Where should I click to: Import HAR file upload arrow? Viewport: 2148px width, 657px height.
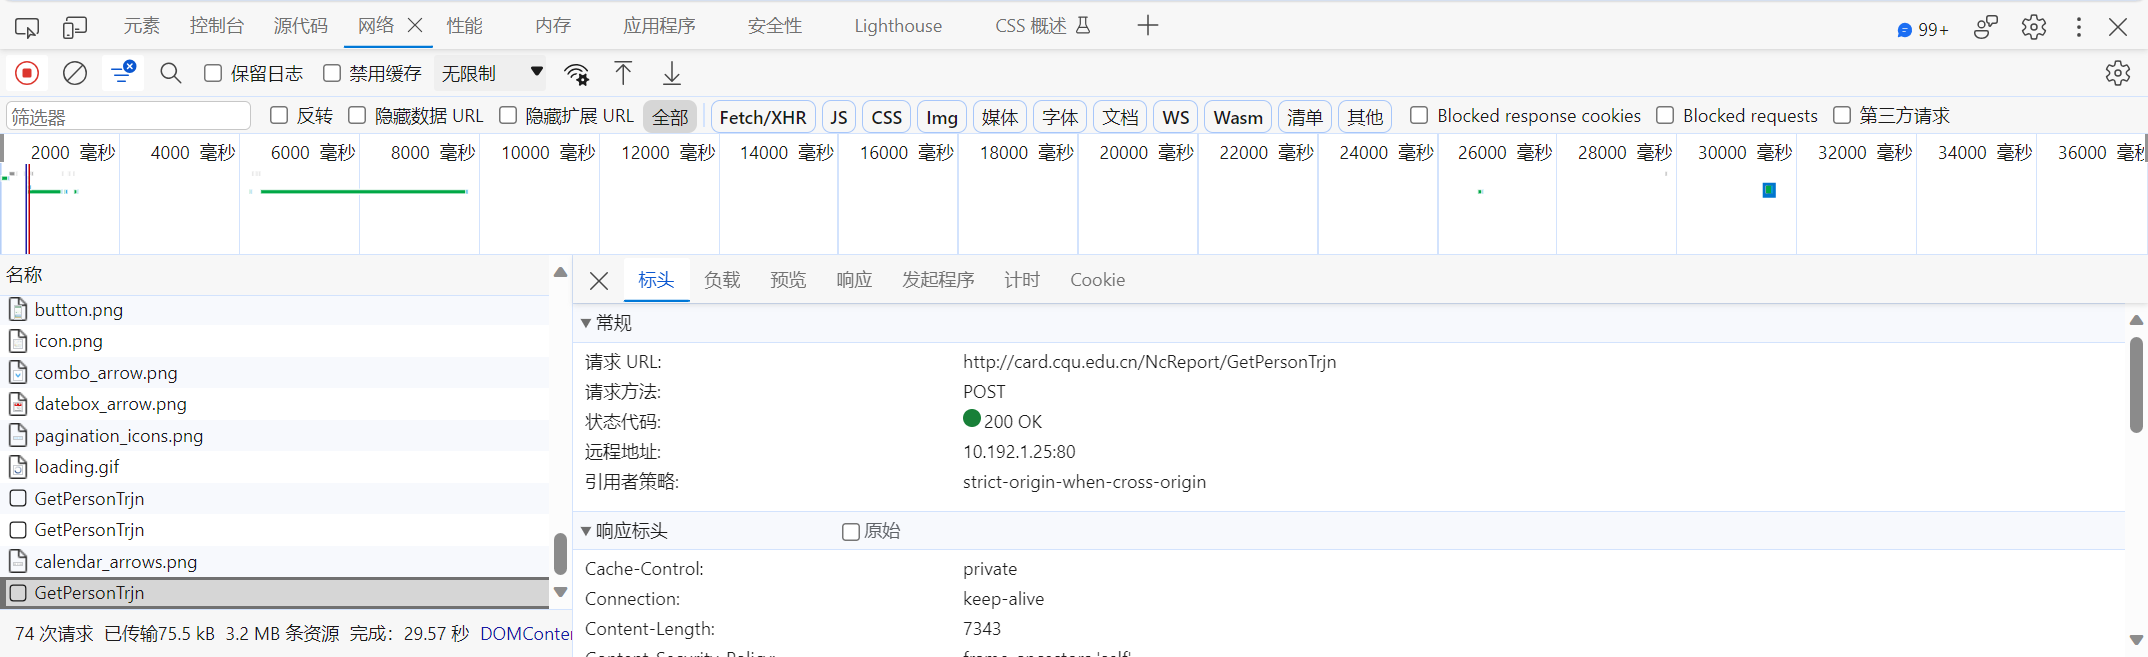(623, 73)
